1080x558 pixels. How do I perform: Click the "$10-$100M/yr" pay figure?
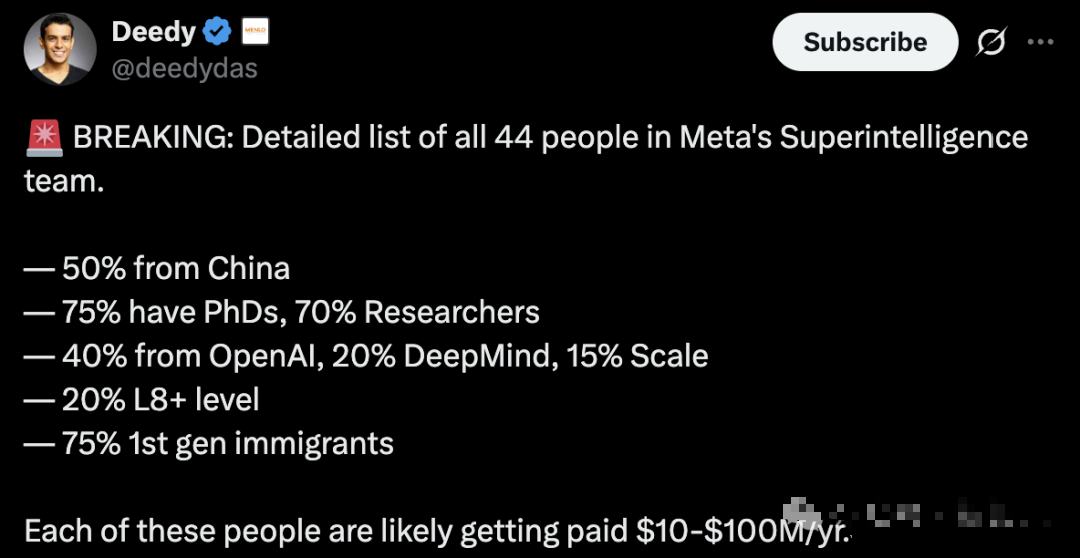click(x=740, y=531)
